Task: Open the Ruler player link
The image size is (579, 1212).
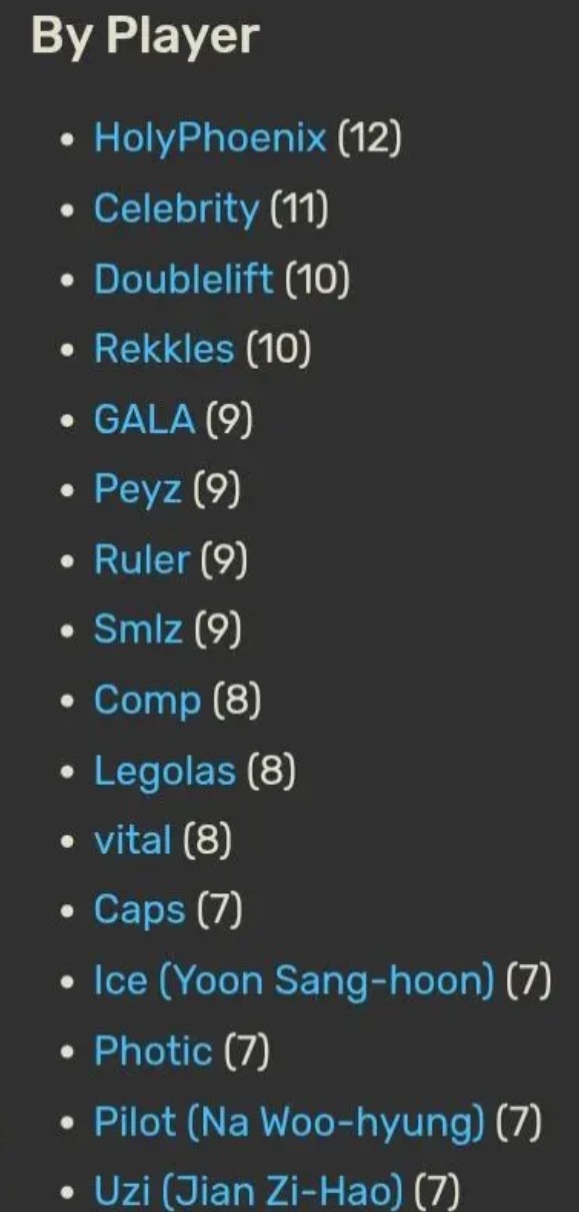Action: tap(141, 559)
